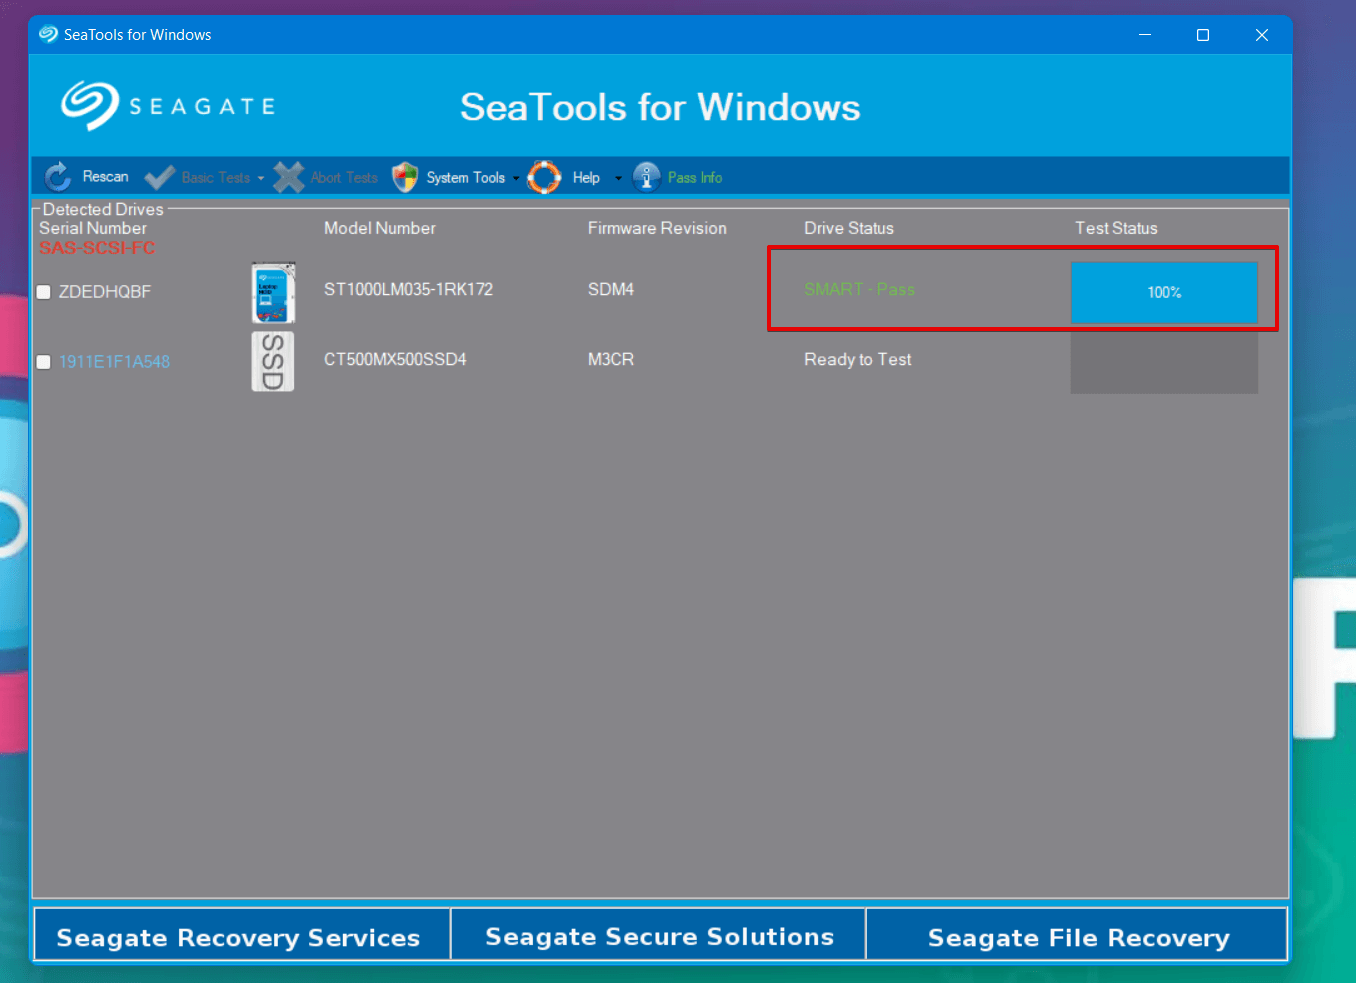The width and height of the screenshot is (1356, 983).
Task: Maximize the SeaTools window
Action: click(x=1203, y=35)
